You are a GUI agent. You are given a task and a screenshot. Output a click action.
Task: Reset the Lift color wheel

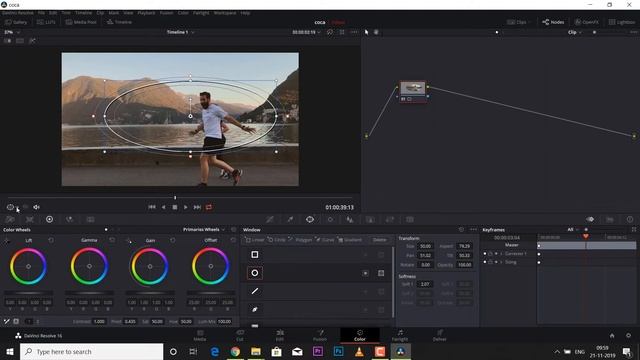click(x=51, y=240)
